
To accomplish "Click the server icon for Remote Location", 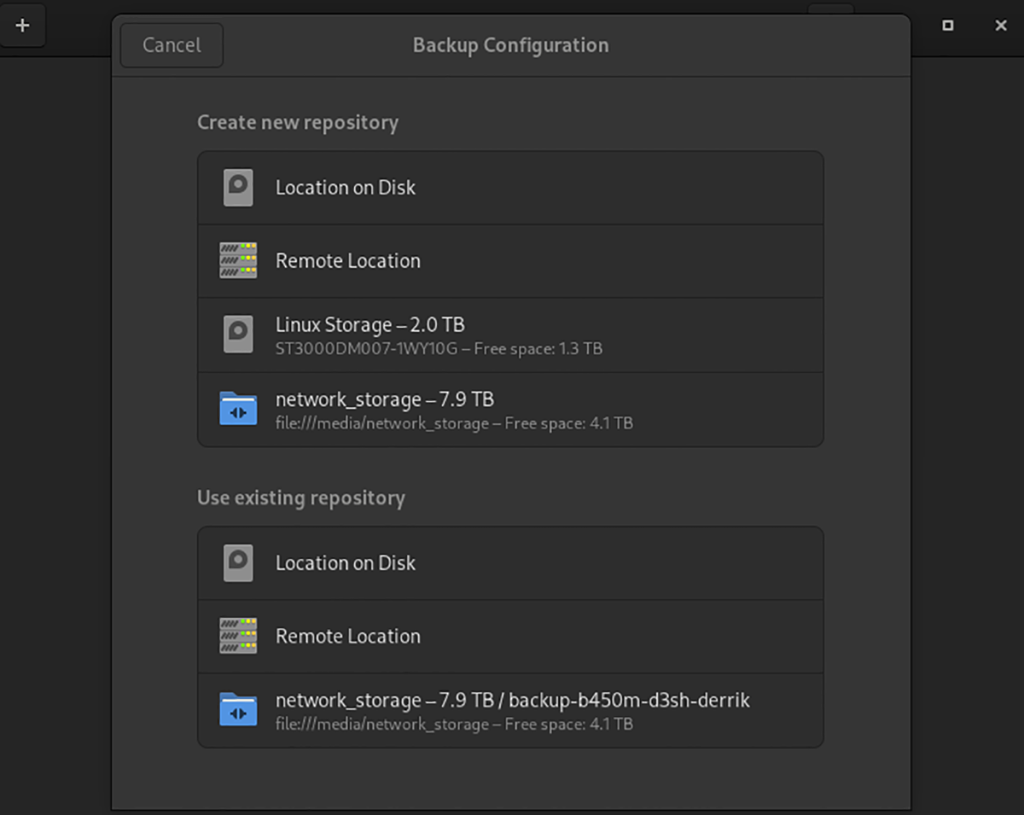I will tap(238, 261).
